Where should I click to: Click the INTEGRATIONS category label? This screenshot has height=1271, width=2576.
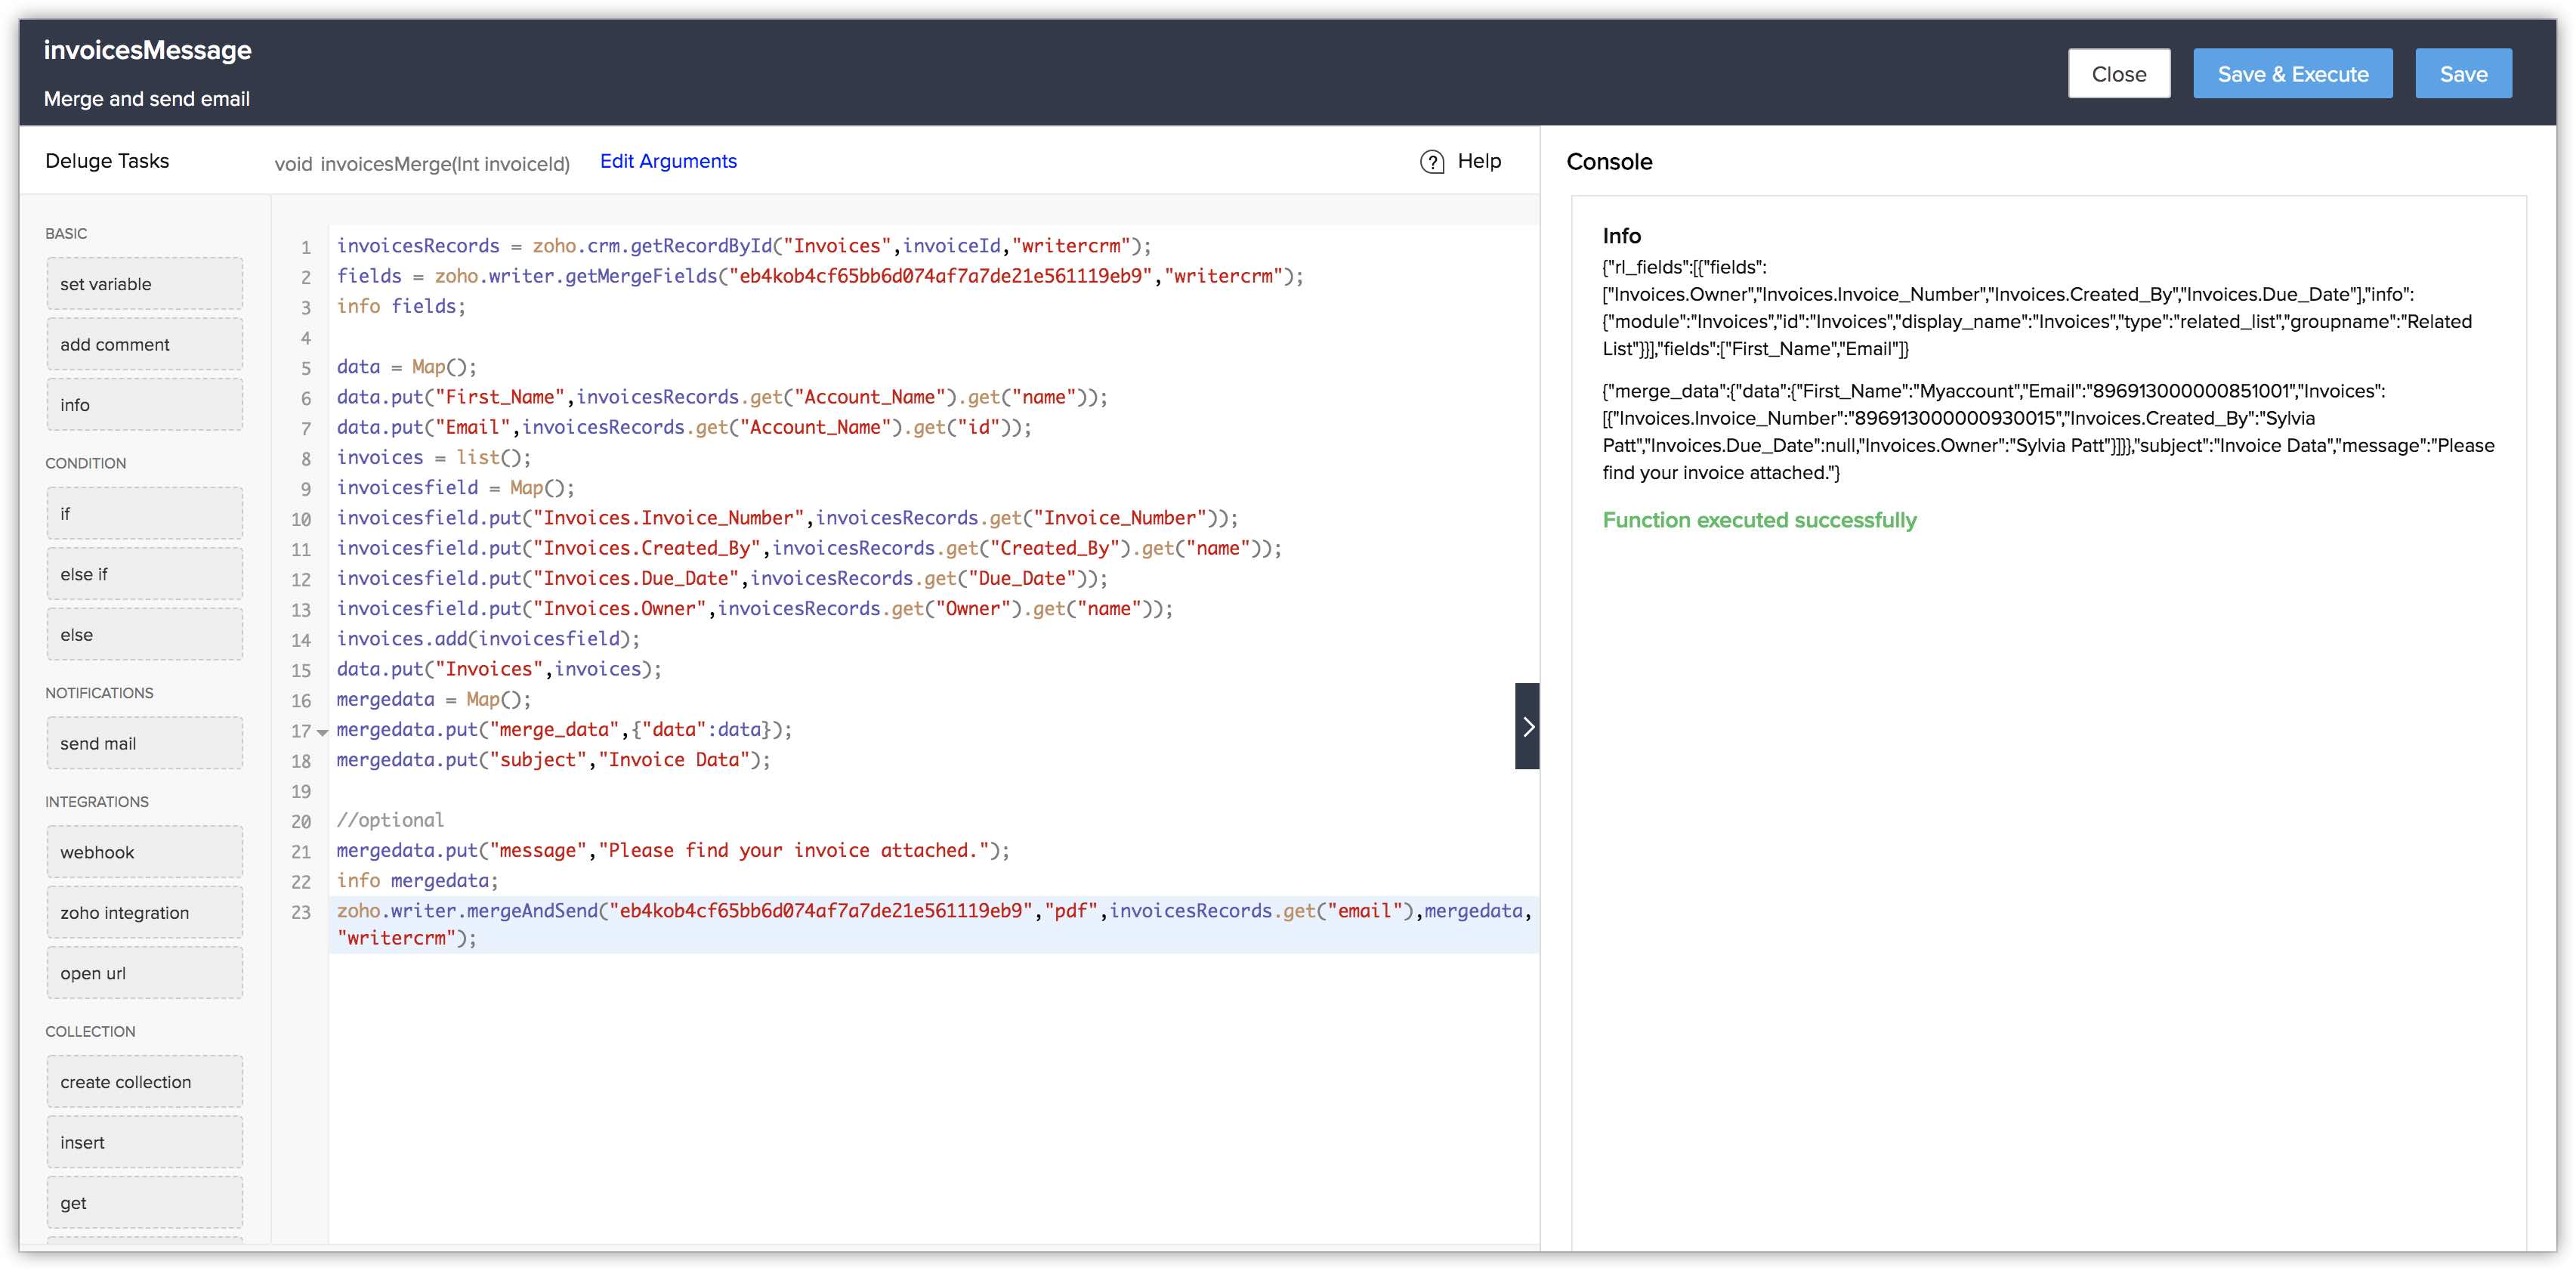96,802
